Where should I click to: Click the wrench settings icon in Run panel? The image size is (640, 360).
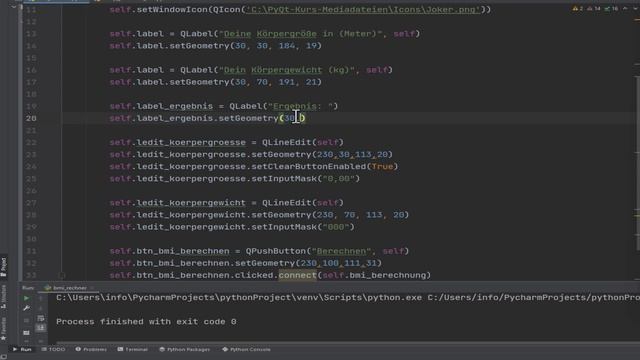pyautogui.click(x=27, y=309)
